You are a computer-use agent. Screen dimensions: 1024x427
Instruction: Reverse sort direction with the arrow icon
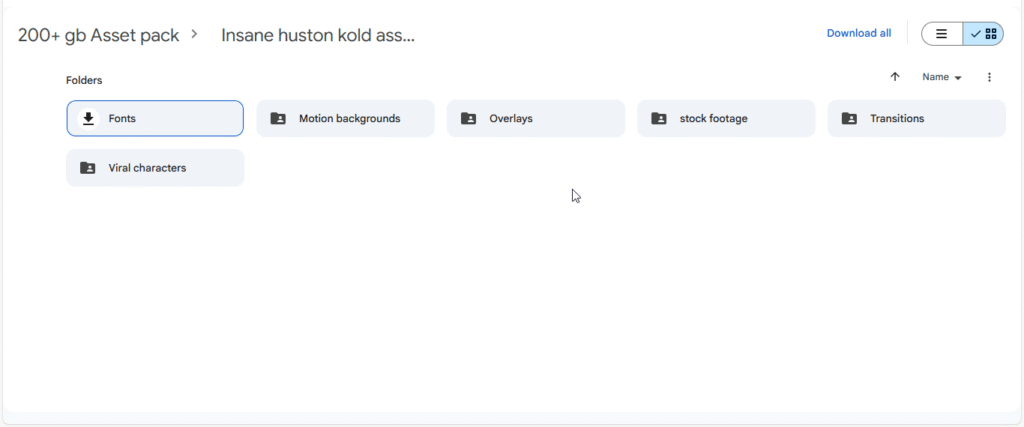pyautogui.click(x=895, y=77)
